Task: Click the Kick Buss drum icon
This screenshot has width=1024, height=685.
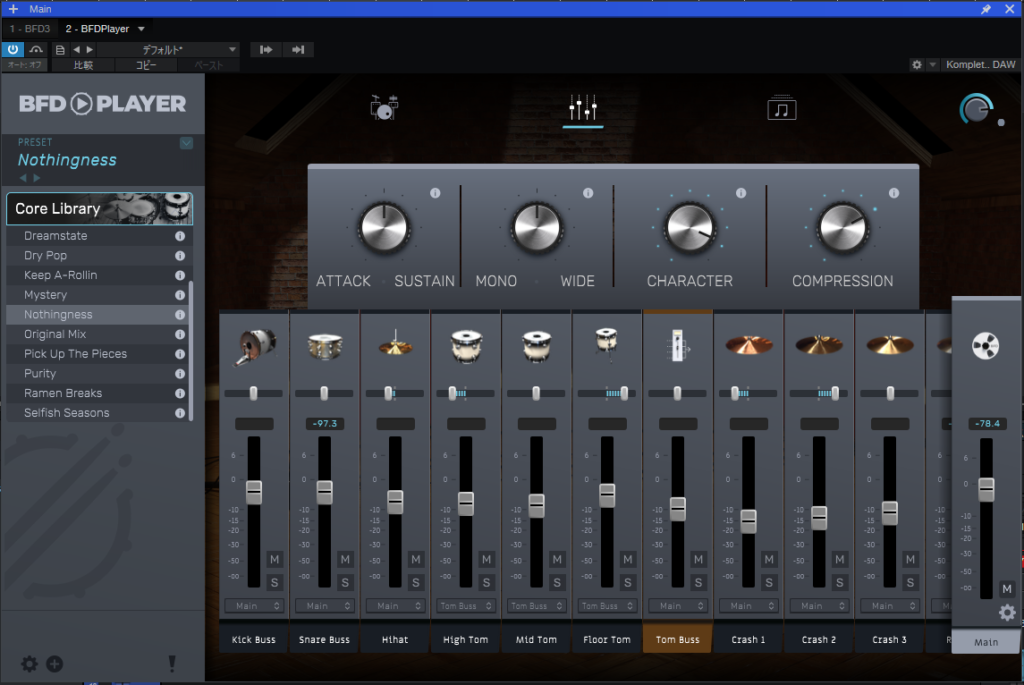Action: (254, 347)
